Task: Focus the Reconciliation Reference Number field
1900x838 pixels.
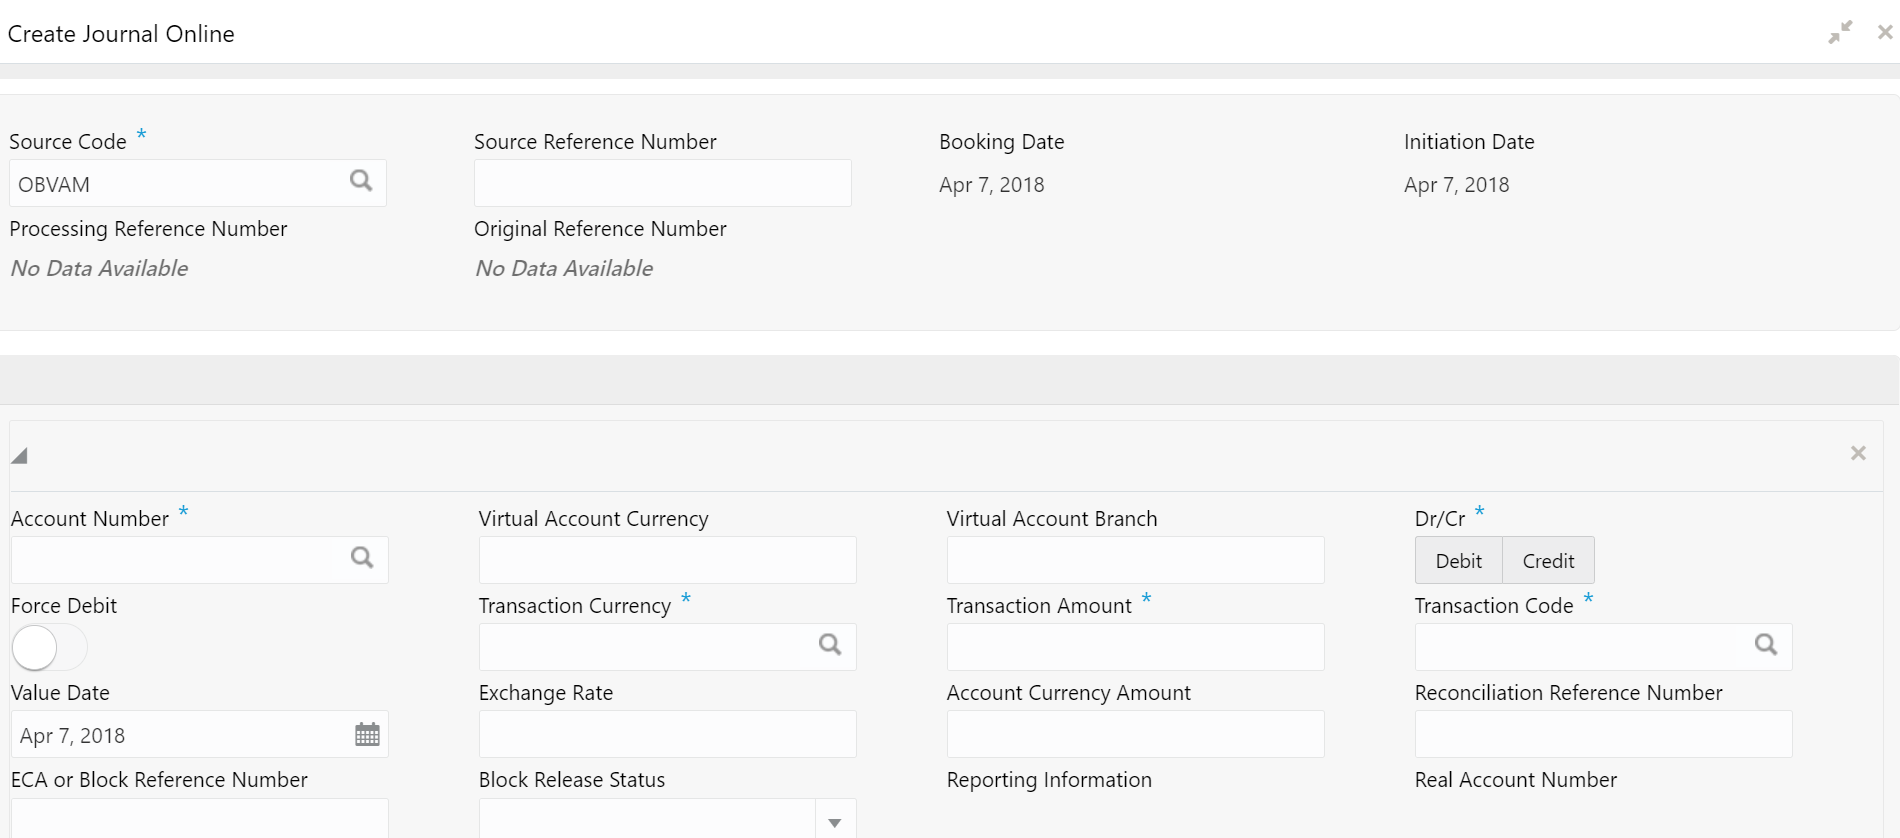Action: pyautogui.click(x=1603, y=734)
